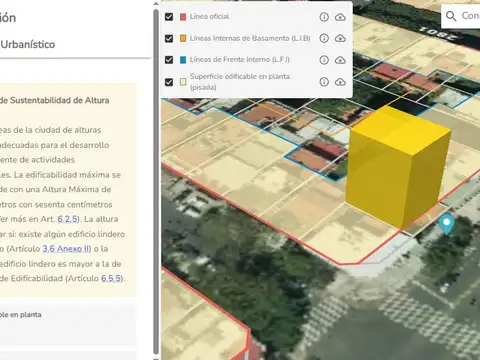
Task: Download Líneas Internas de Basamento layer
Action: coord(340,38)
